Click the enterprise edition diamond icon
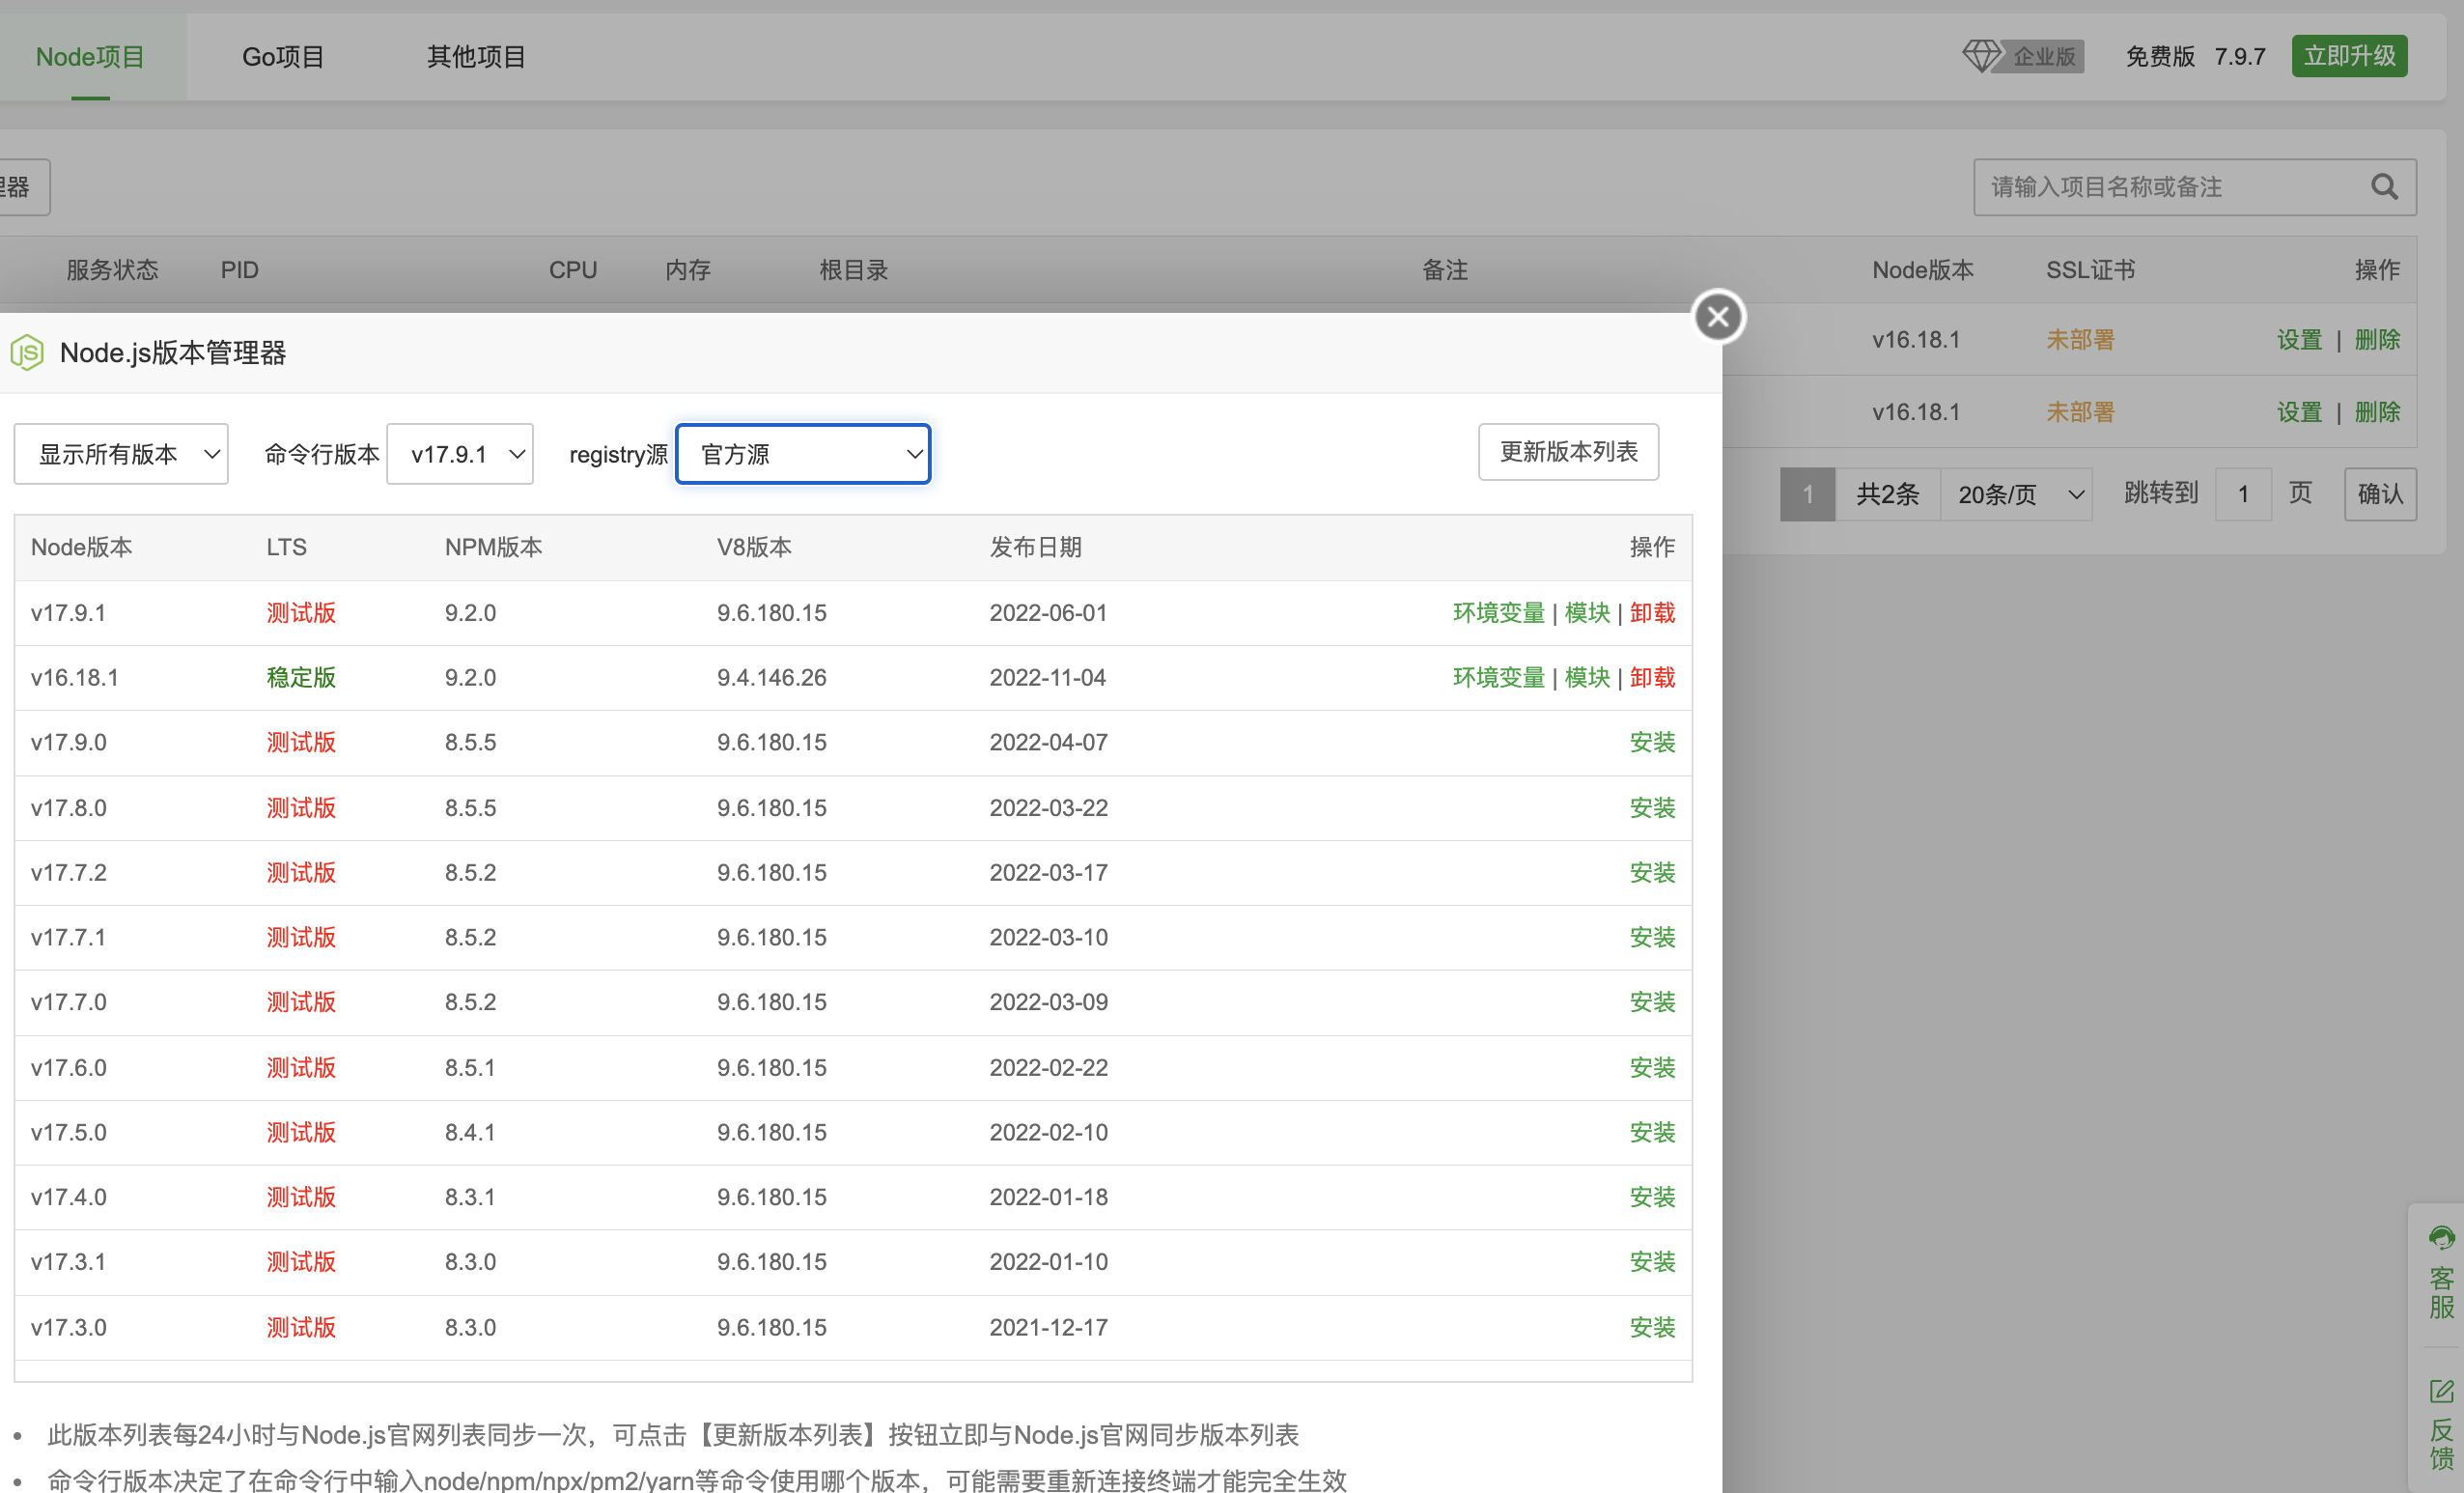The height and width of the screenshot is (1493, 2464). click(1981, 56)
